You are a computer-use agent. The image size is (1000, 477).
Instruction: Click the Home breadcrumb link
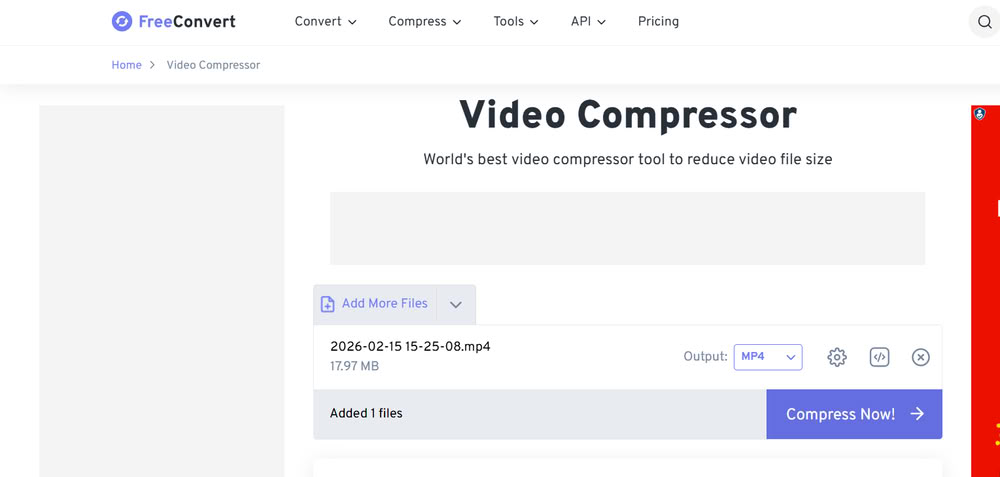coord(126,65)
